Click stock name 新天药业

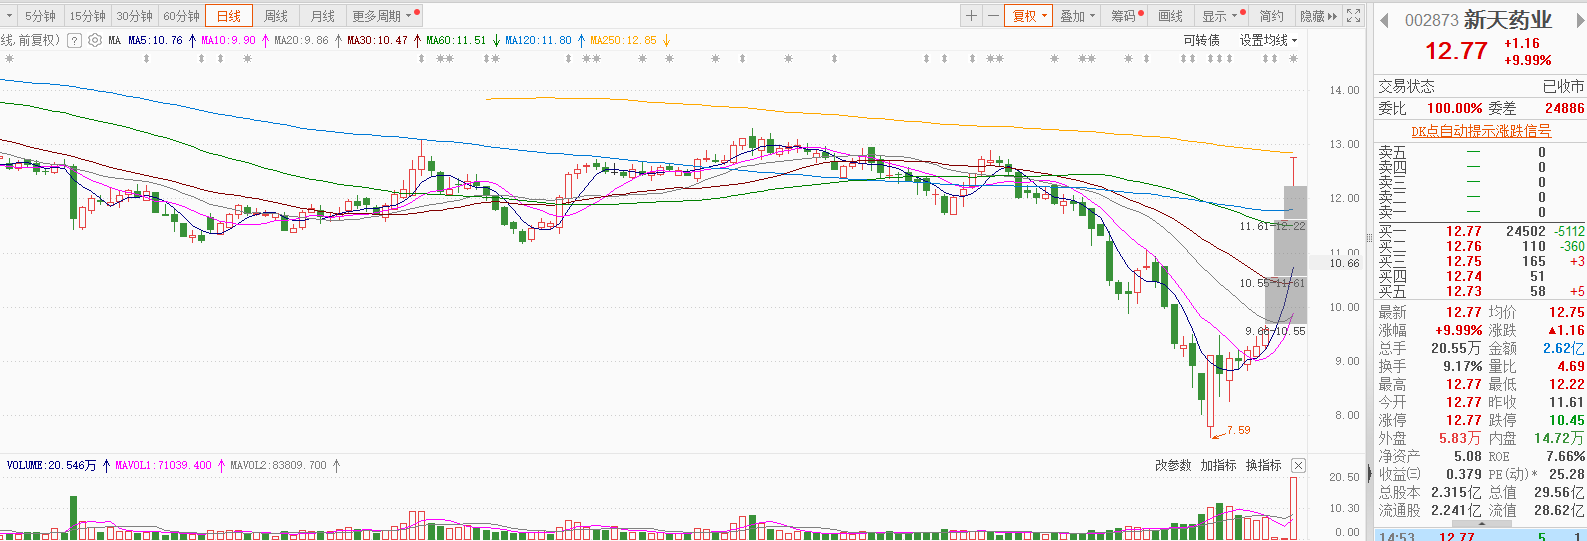(1508, 20)
